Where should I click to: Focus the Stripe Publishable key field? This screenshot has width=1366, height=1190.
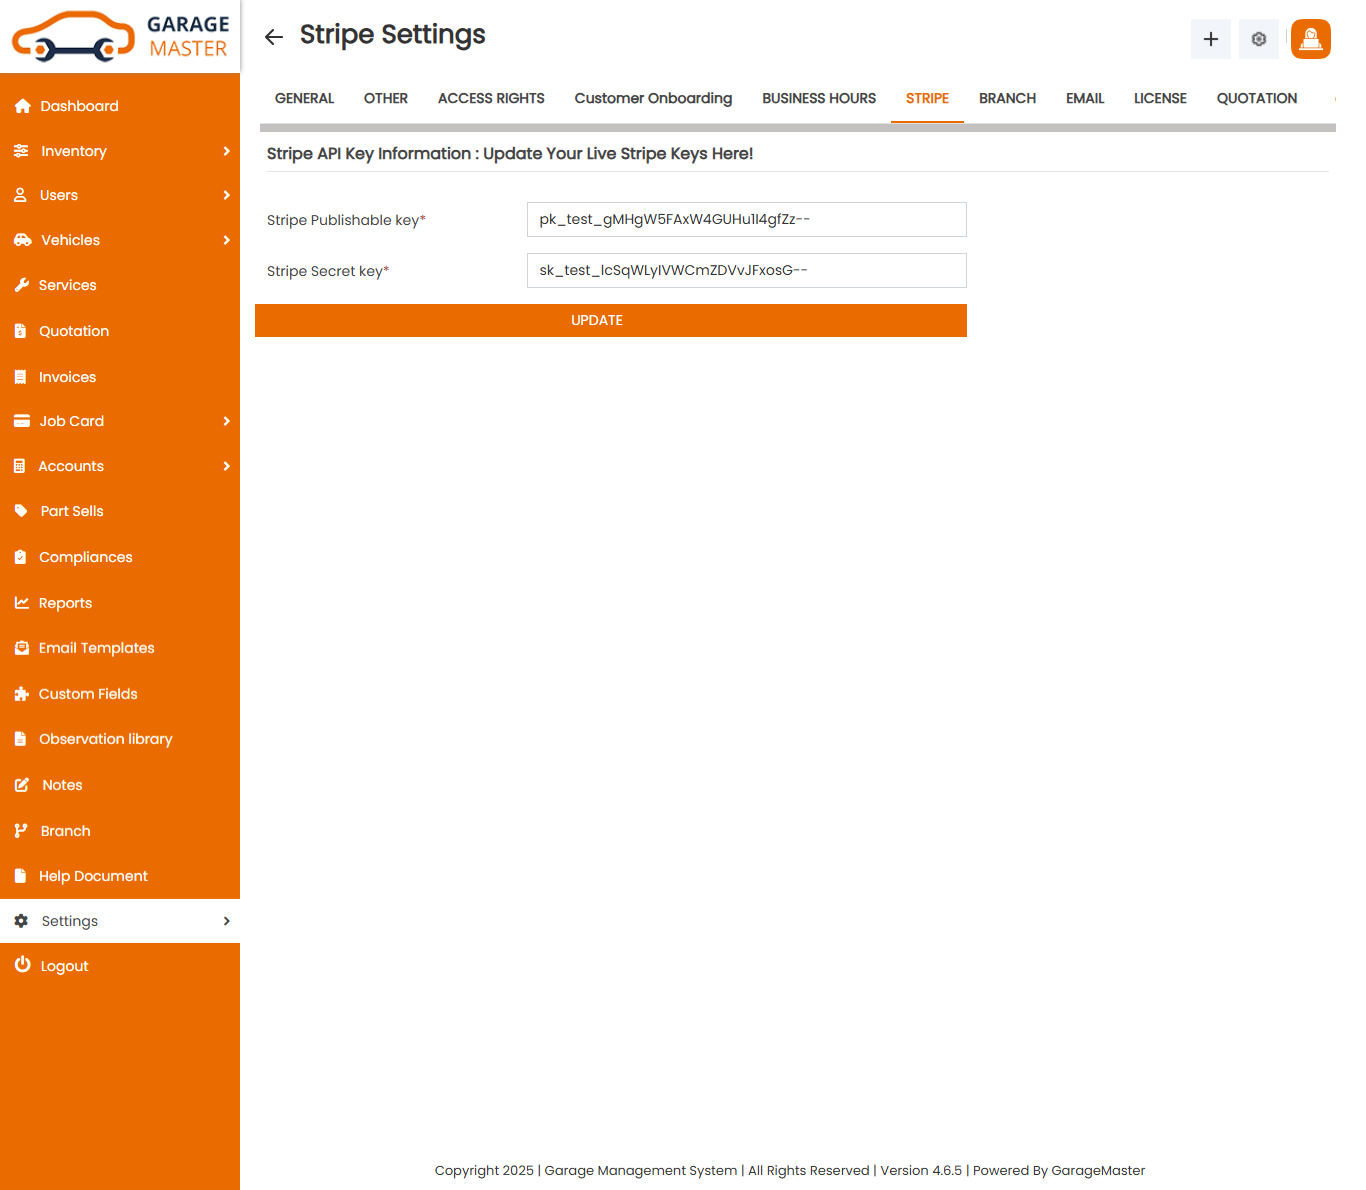(x=746, y=220)
